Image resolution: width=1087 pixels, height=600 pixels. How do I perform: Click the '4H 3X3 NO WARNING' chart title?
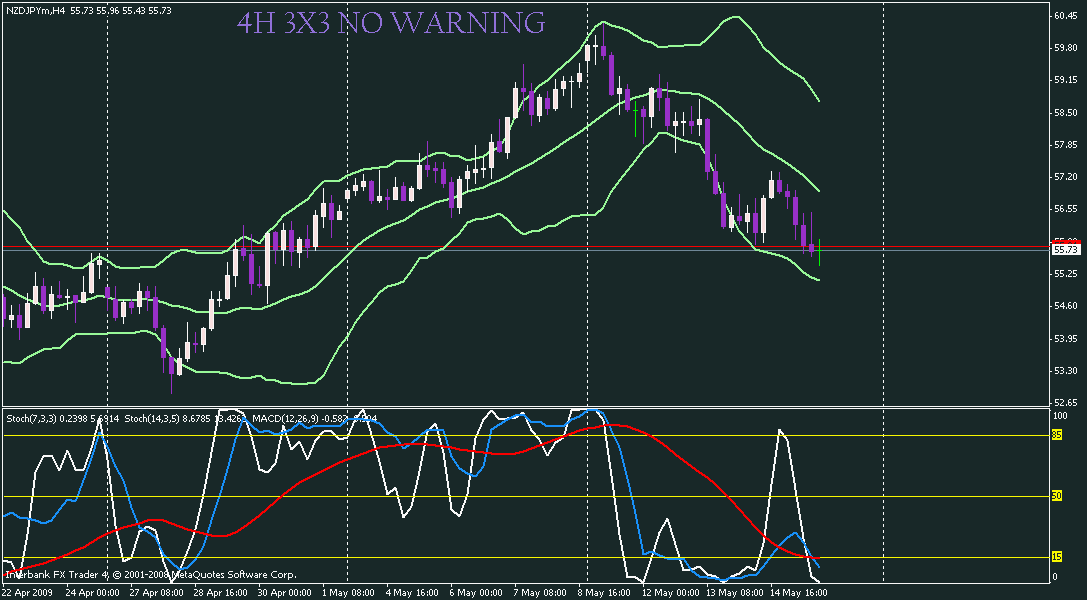[391, 23]
